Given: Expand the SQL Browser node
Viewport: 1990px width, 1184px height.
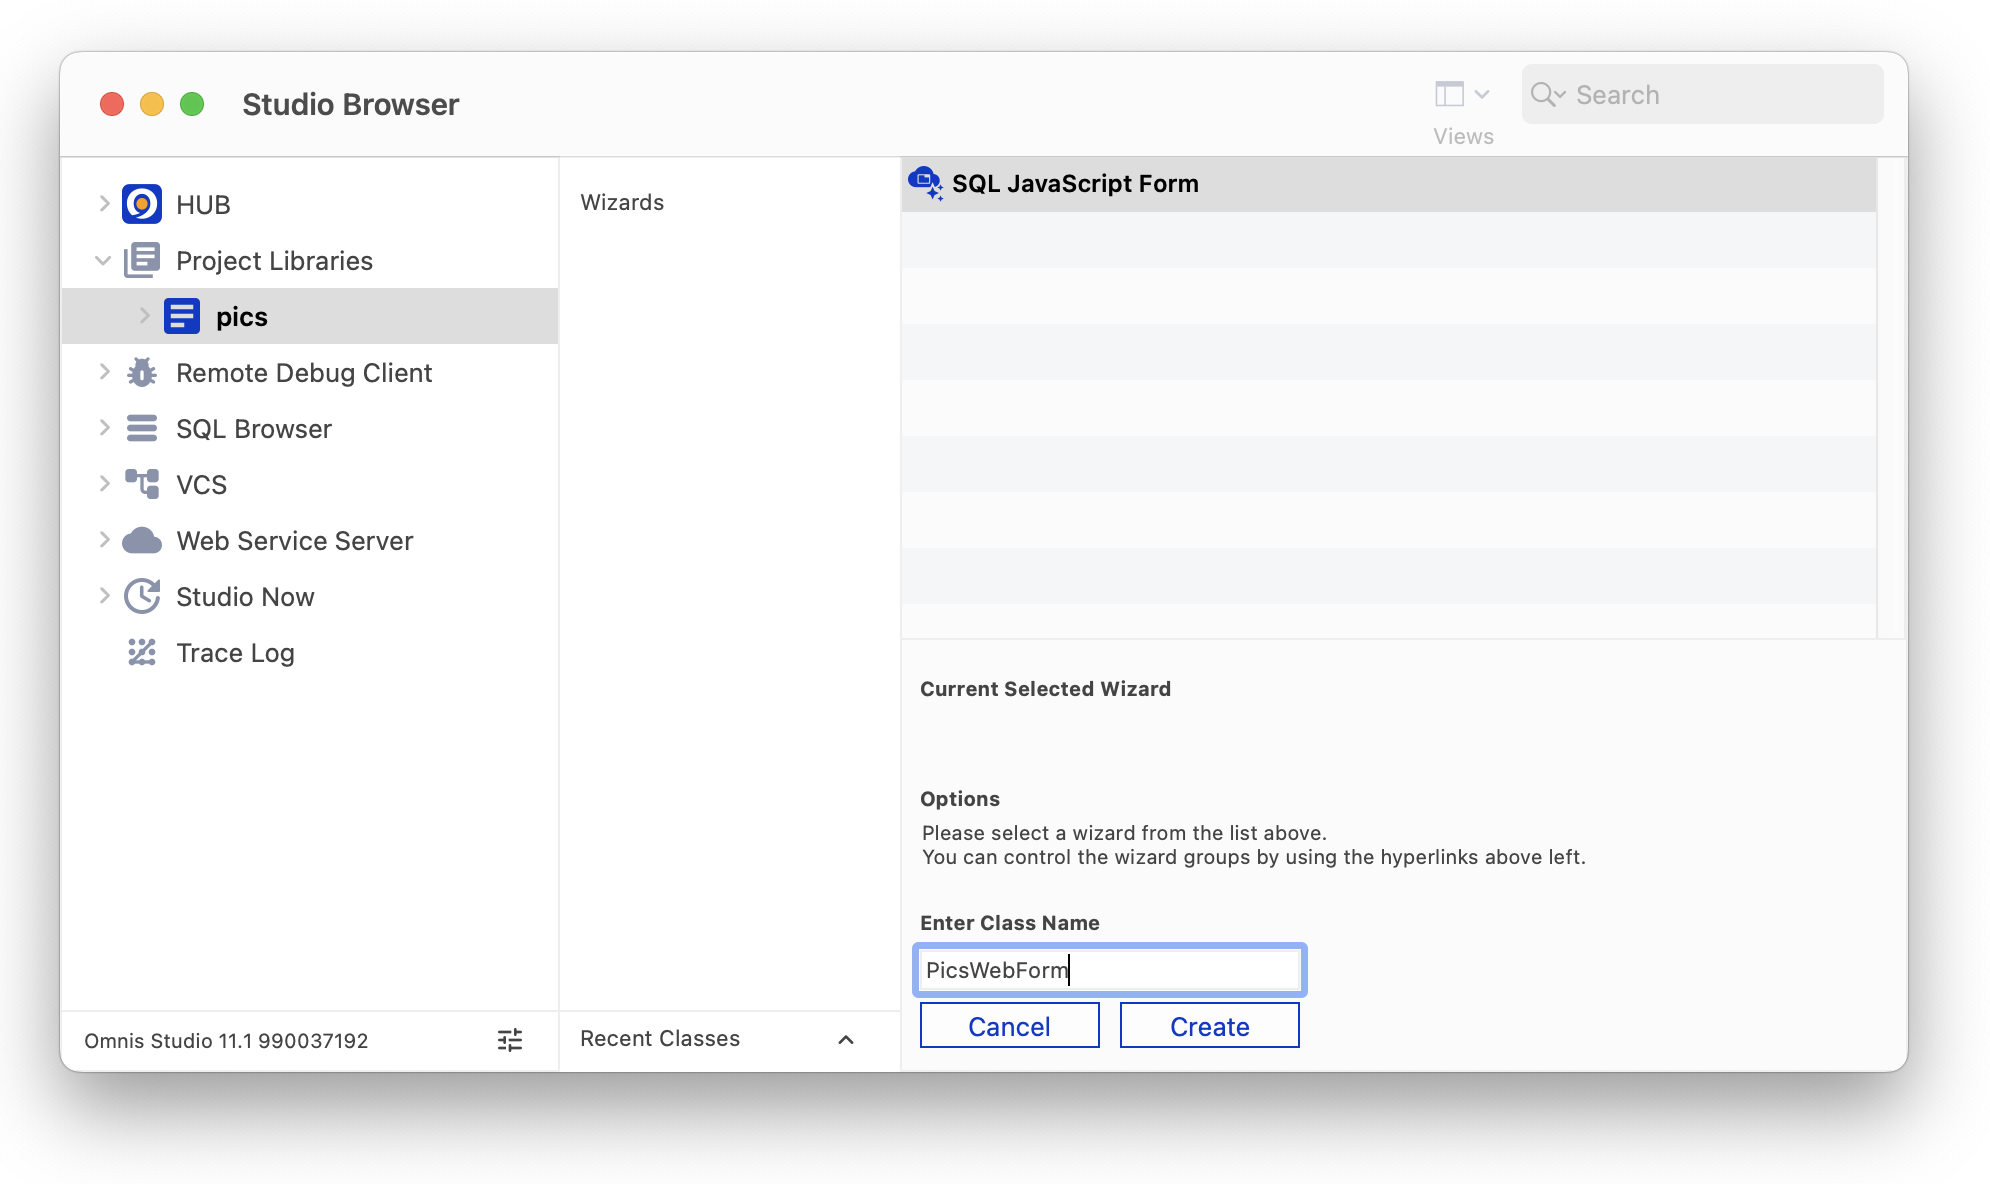Looking at the screenshot, I should point(104,428).
